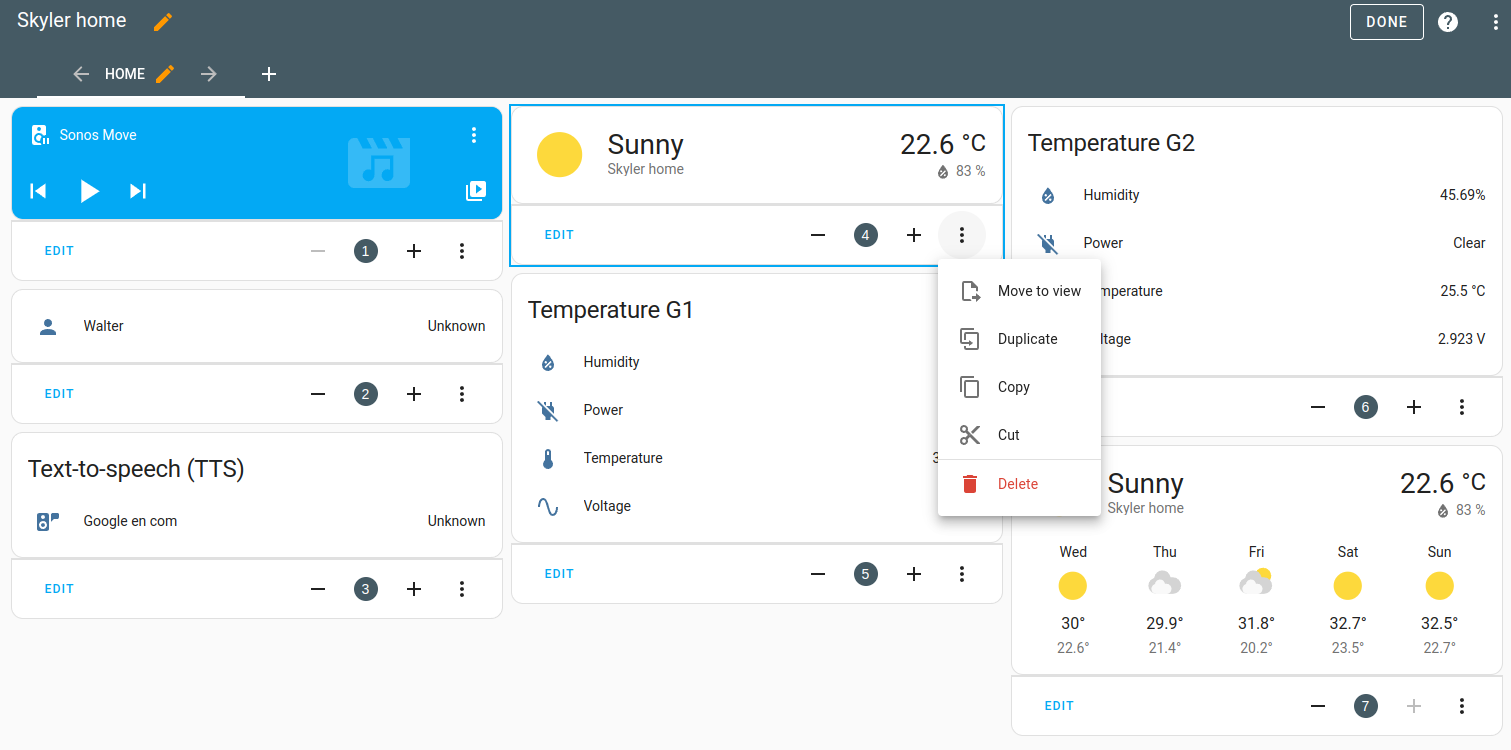Edit the HOME tab using pencil icon
The height and width of the screenshot is (750, 1511).
coord(166,74)
